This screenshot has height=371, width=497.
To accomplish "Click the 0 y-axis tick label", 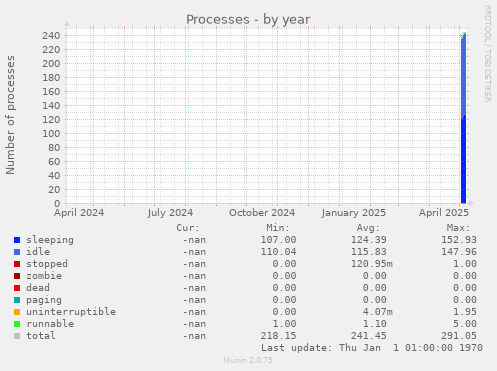I will [x=57, y=203].
